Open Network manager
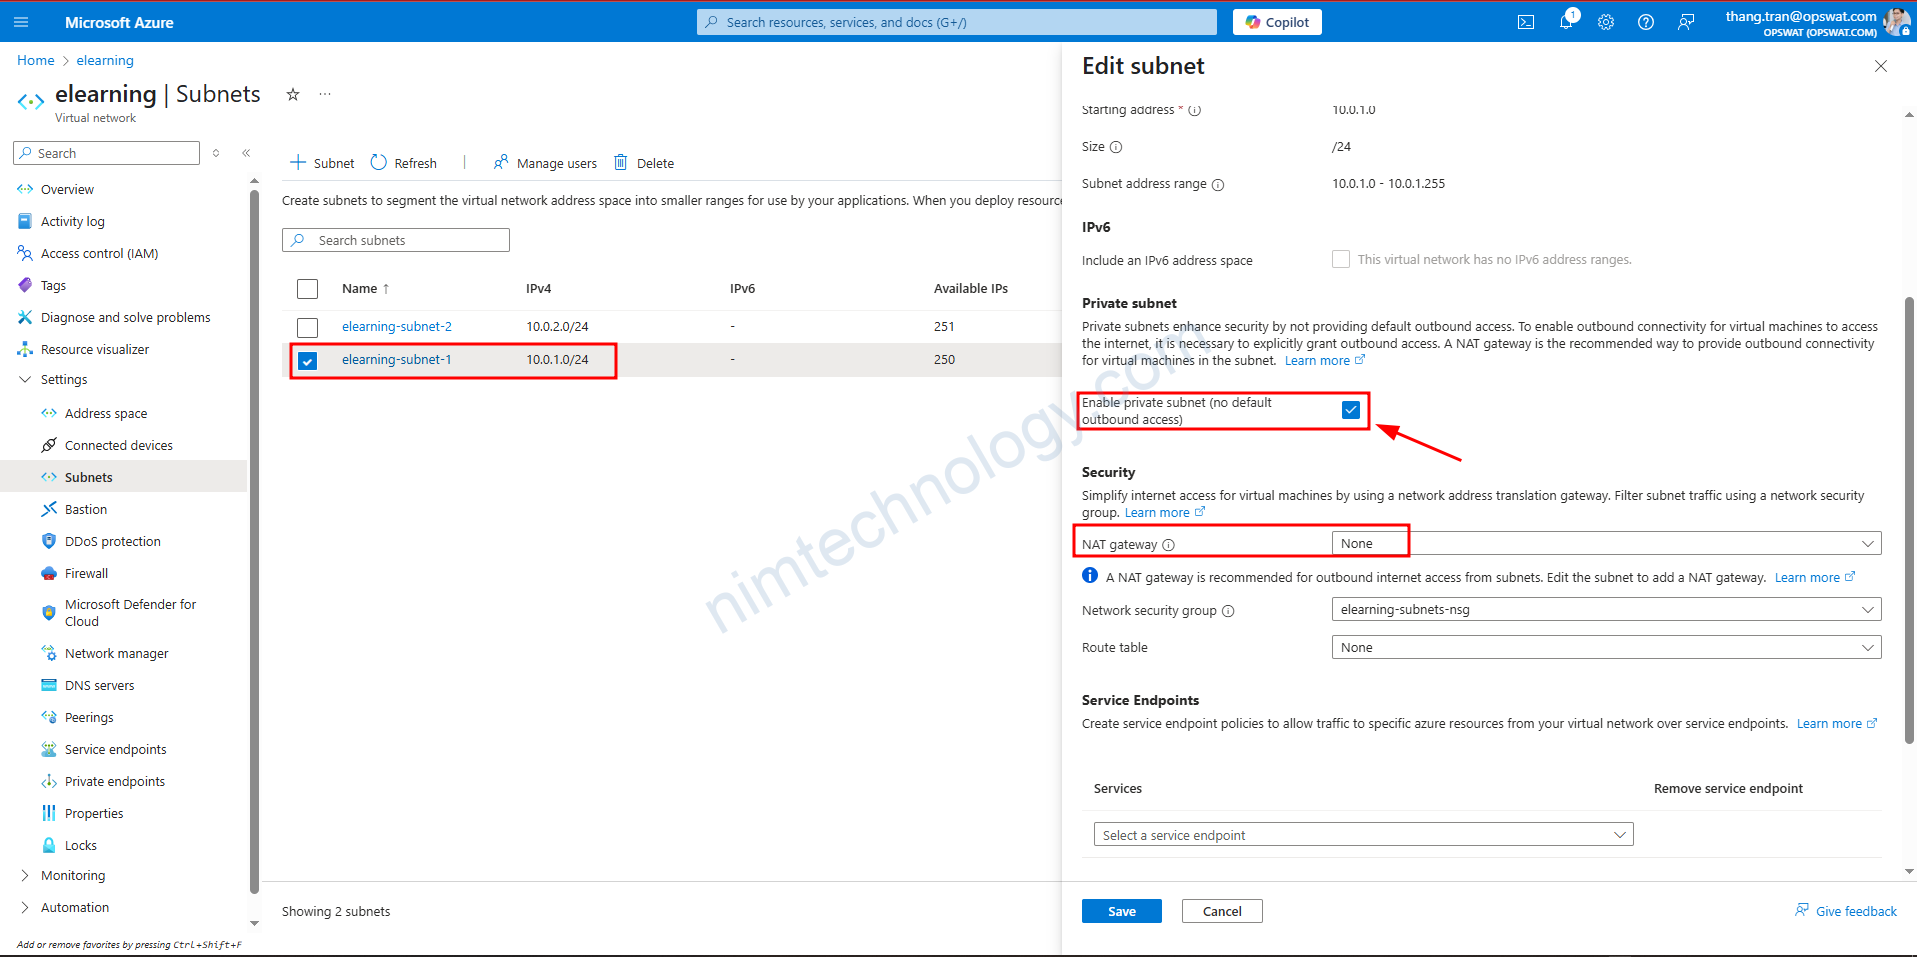 [x=116, y=653]
